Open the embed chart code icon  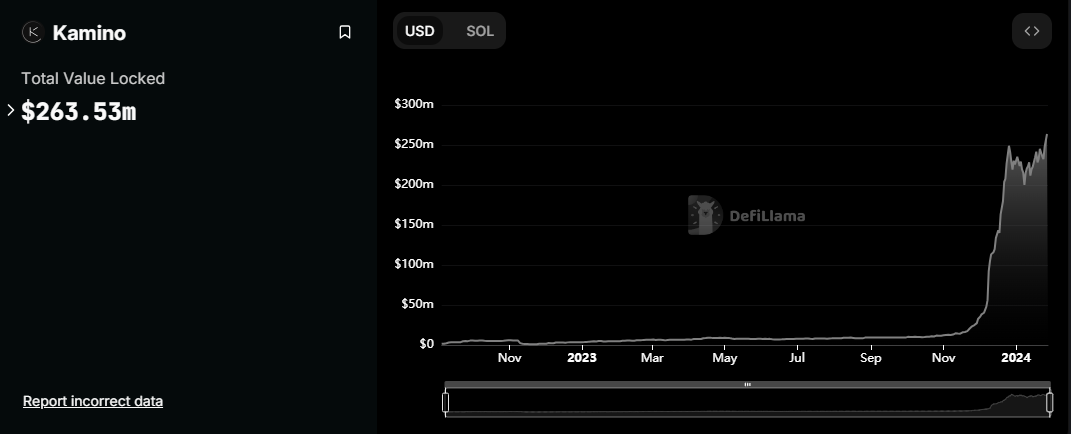pyautogui.click(x=1031, y=31)
